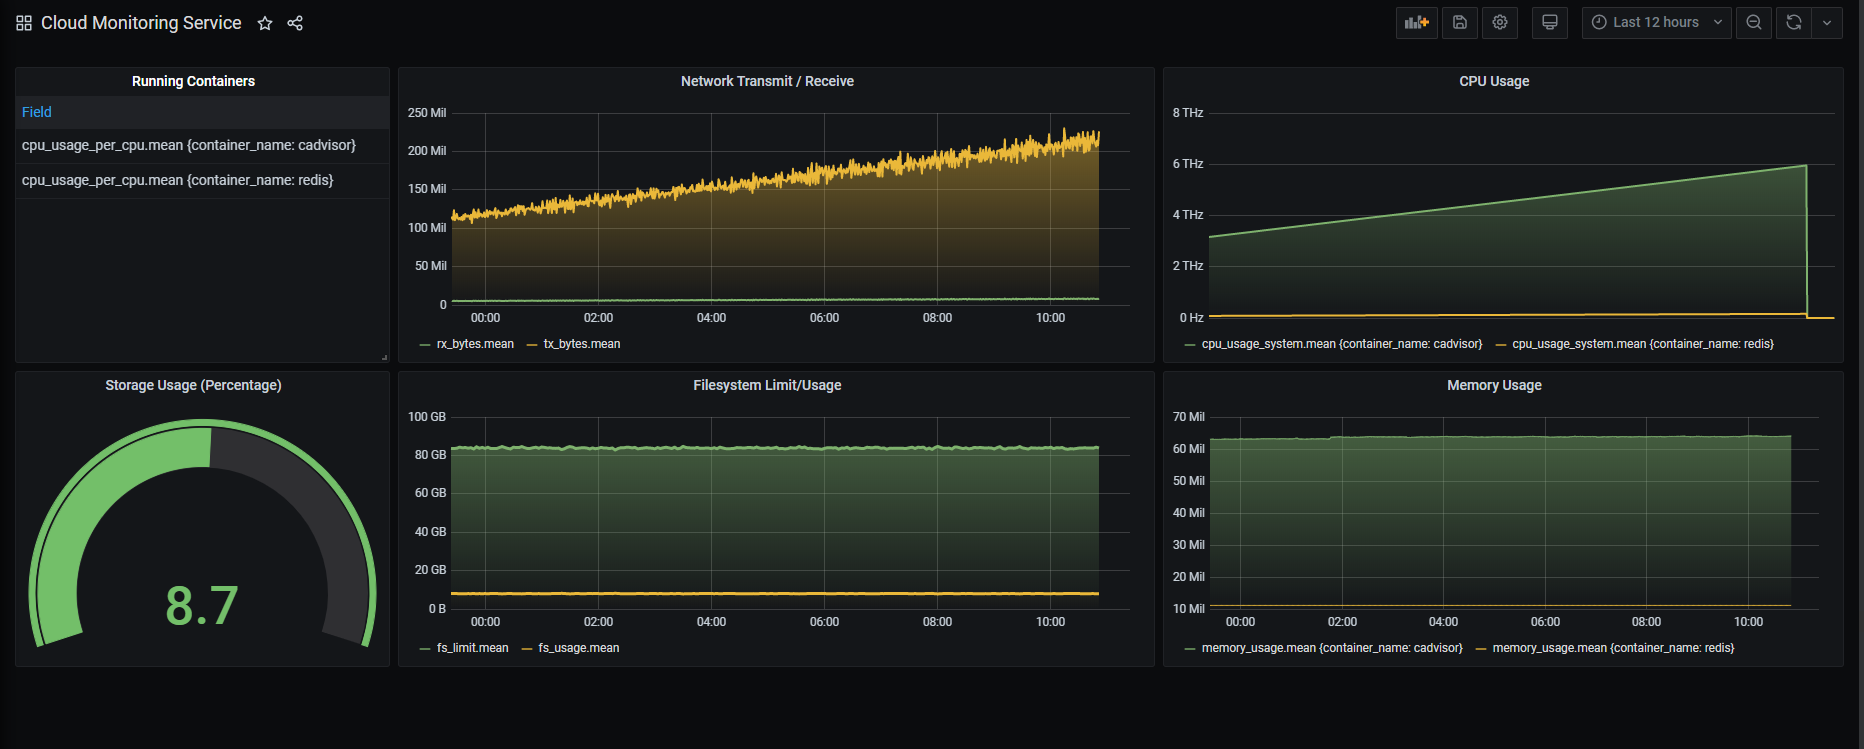Sort table by Field column header
The height and width of the screenshot is (749, 1864).
point(37,112)
